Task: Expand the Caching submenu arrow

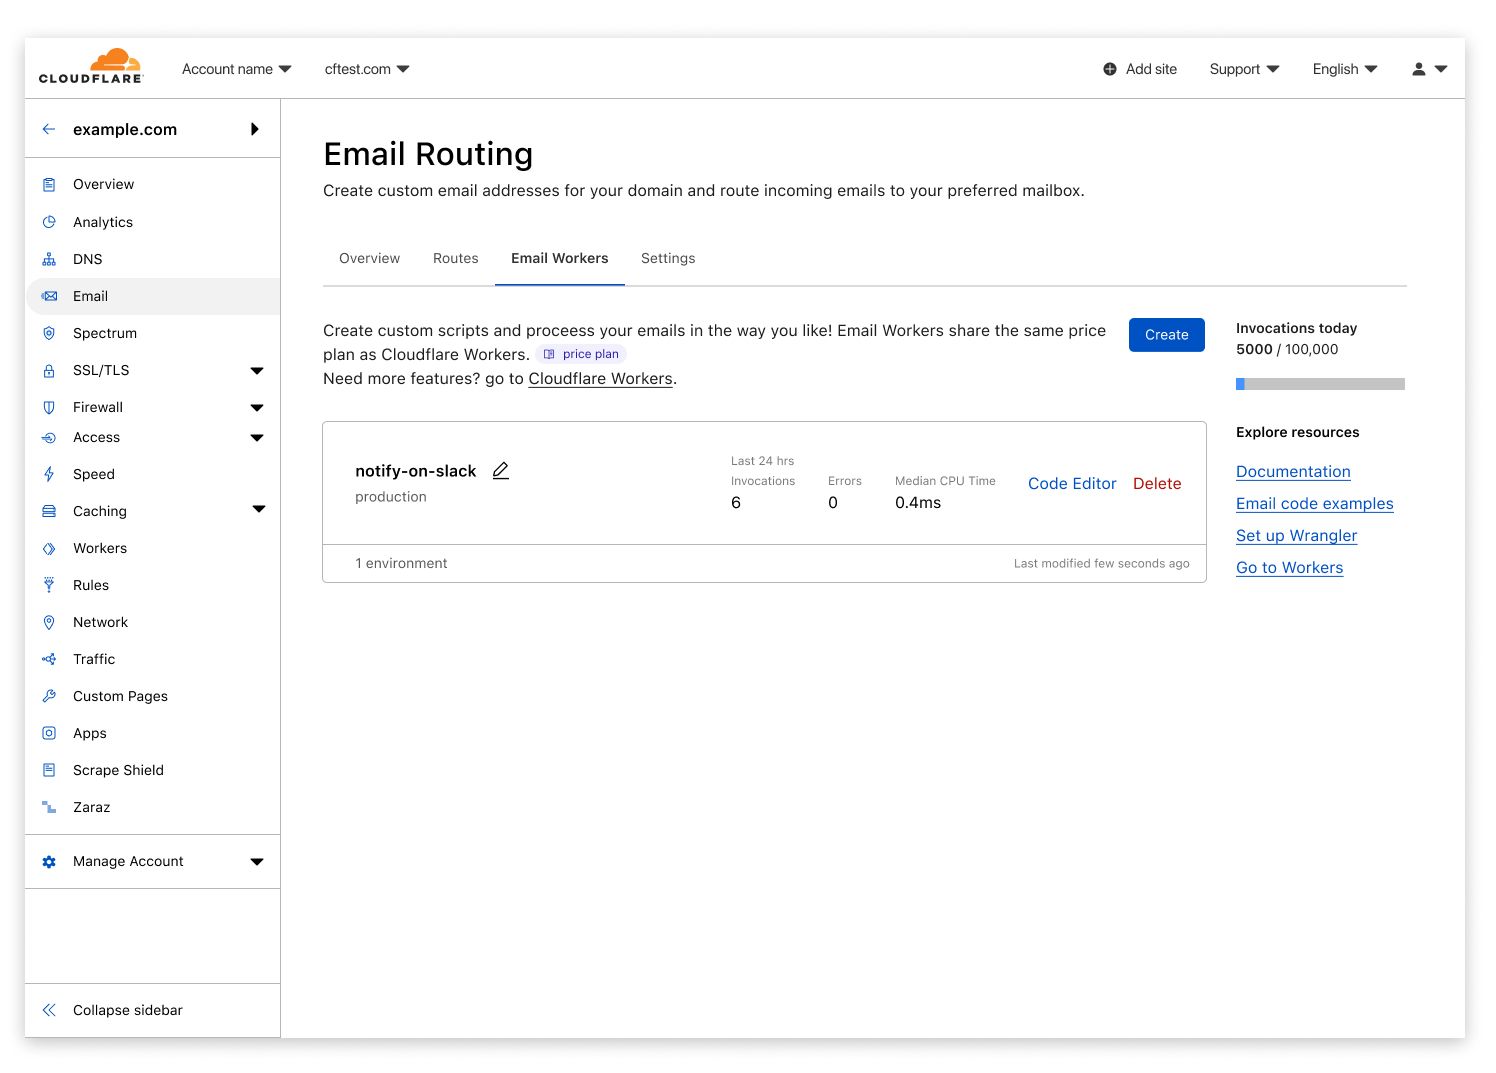Action: 259,510
